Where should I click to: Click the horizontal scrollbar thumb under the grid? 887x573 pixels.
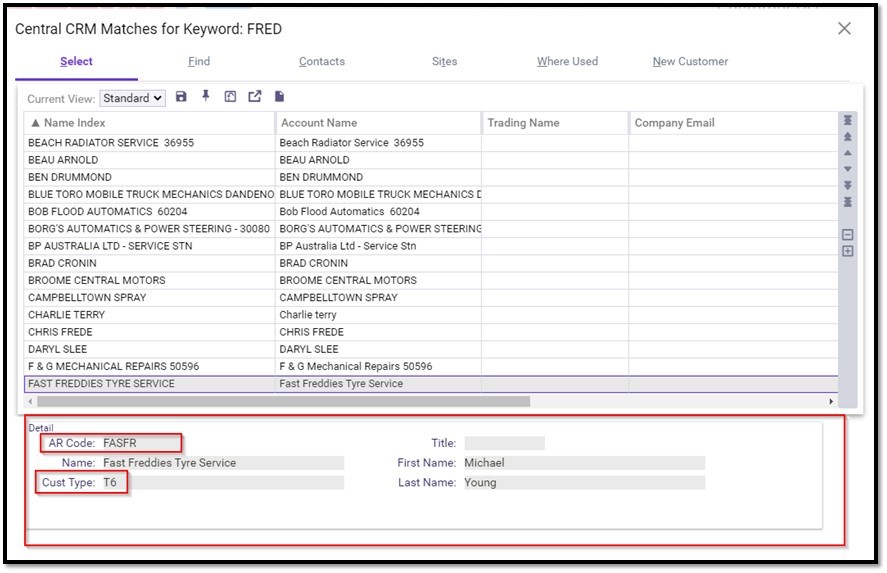[283, 401]
